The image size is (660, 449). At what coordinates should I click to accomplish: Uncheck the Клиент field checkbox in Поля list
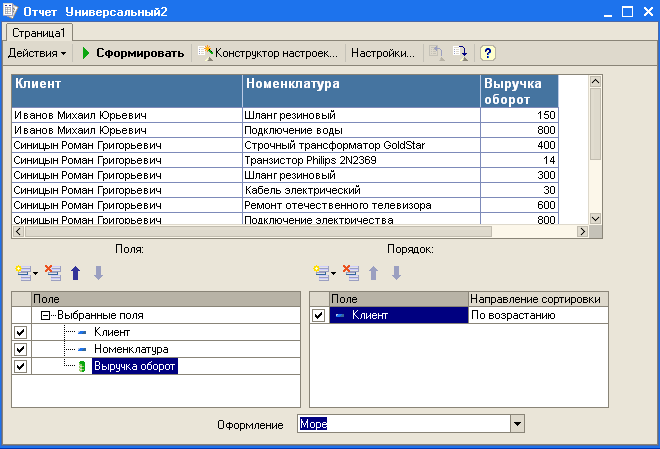21,332
